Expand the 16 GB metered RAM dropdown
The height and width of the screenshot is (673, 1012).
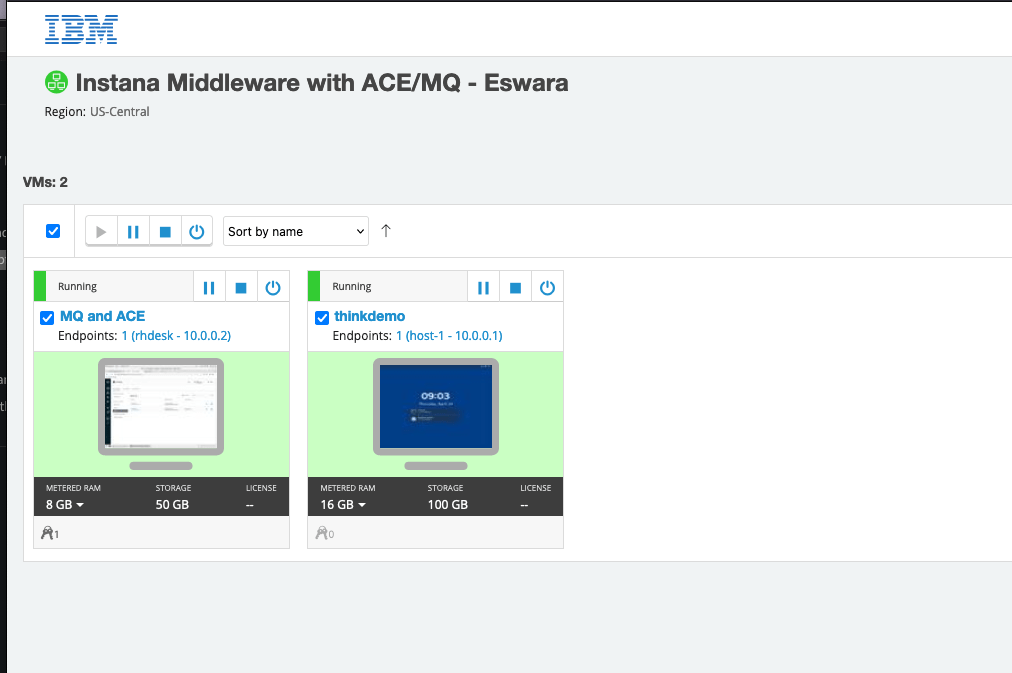[343, 505]
